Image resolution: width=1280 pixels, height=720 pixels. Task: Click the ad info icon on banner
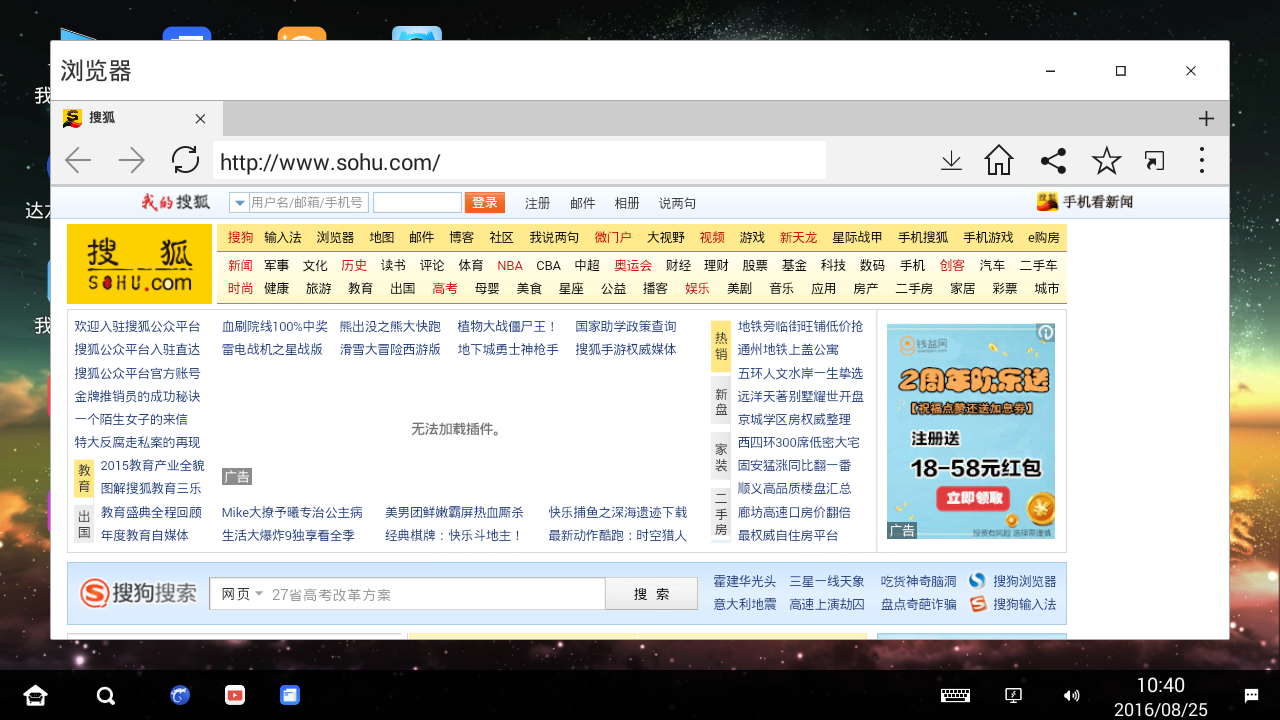[x=1045, y=332]
